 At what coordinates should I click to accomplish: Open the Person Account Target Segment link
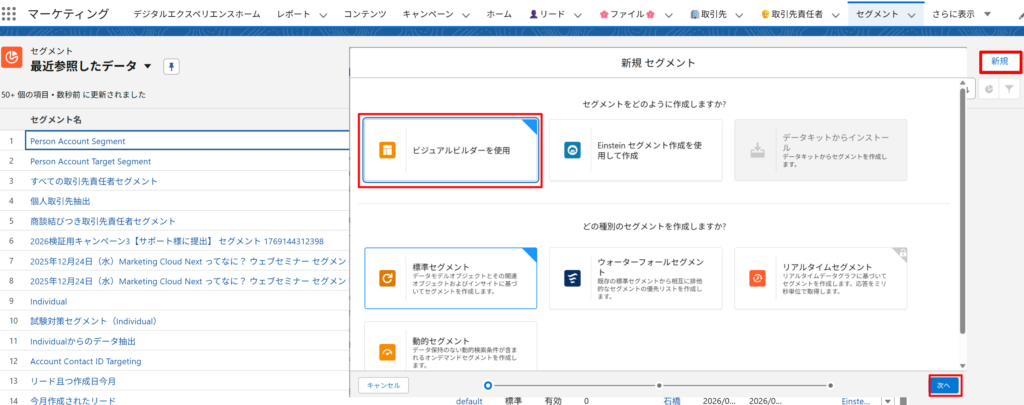(91, 161)
